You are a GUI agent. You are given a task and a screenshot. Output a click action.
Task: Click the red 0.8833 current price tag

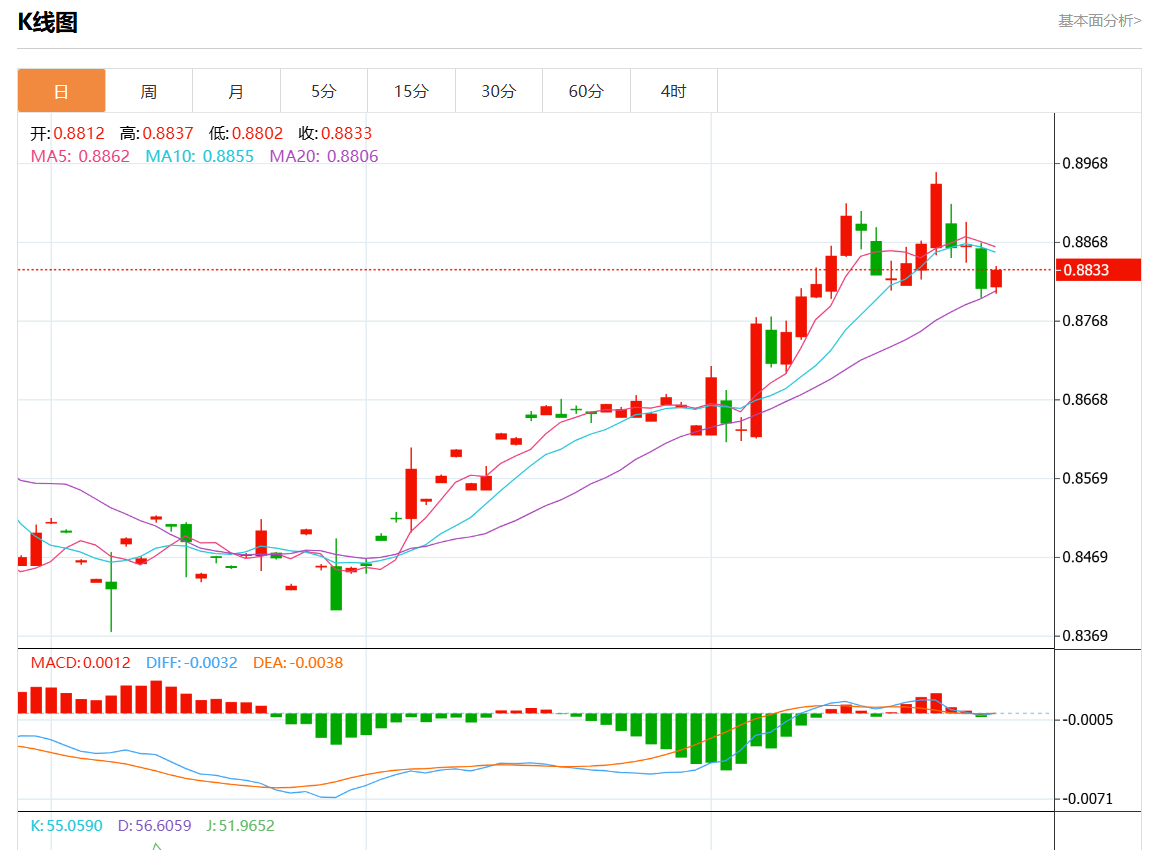coord(1098,270)
